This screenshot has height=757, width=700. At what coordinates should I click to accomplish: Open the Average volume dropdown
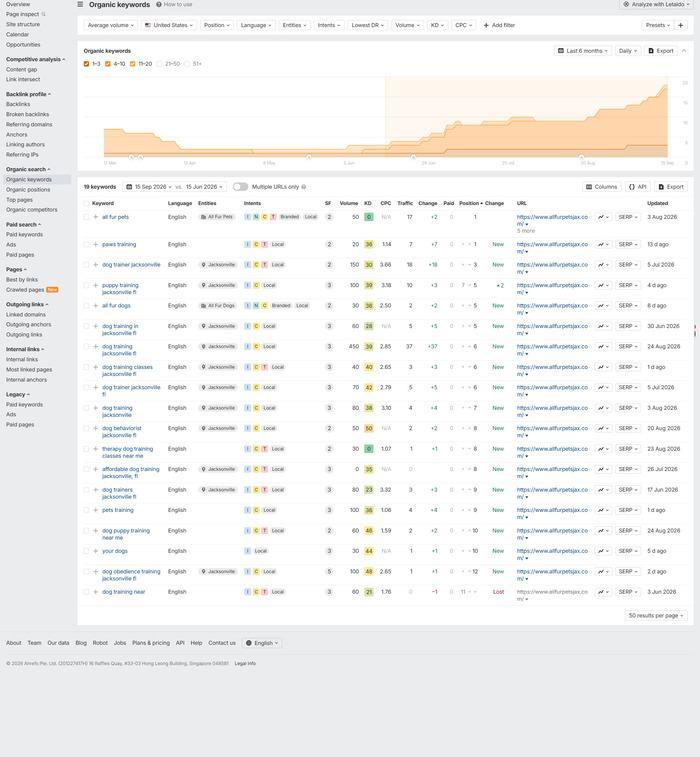coord(111,25)
